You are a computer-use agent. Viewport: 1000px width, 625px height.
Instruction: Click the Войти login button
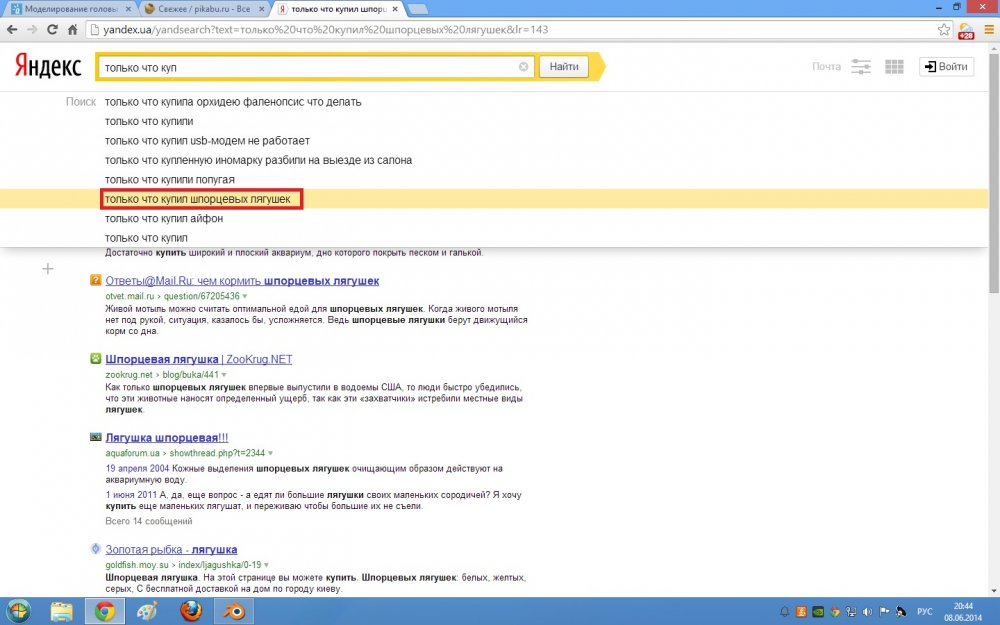coord(946,66)
